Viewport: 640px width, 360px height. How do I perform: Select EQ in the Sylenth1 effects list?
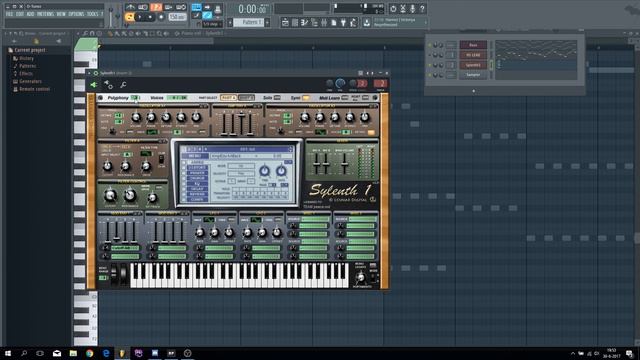point(198,184)
